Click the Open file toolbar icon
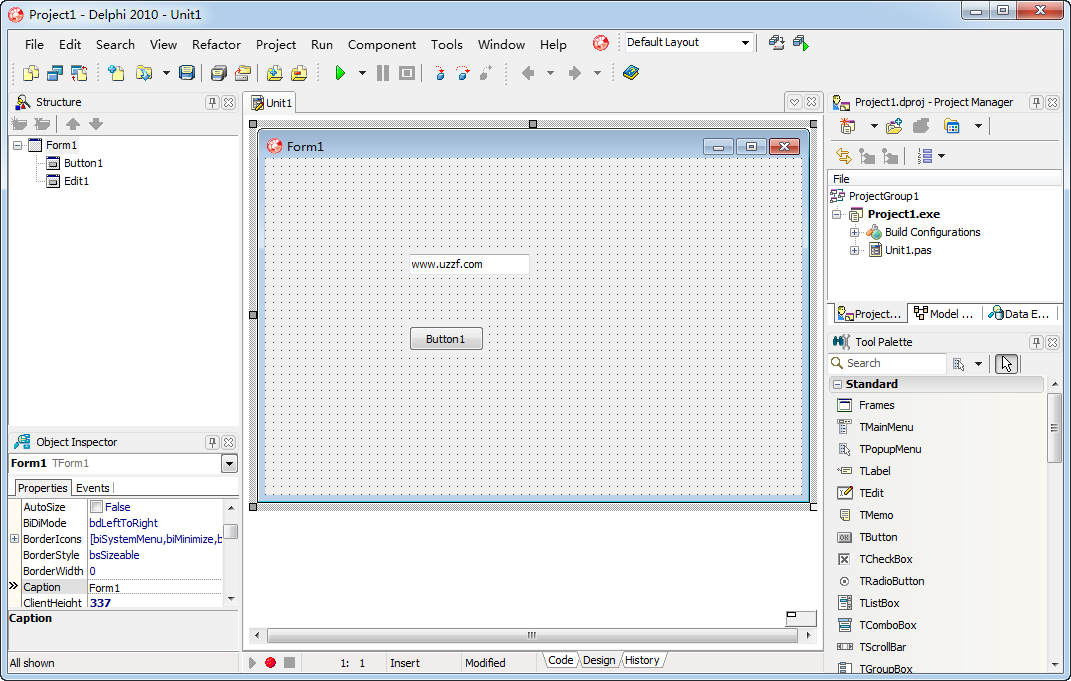Viewport: 1071px width, 681px height. (144, 73)
